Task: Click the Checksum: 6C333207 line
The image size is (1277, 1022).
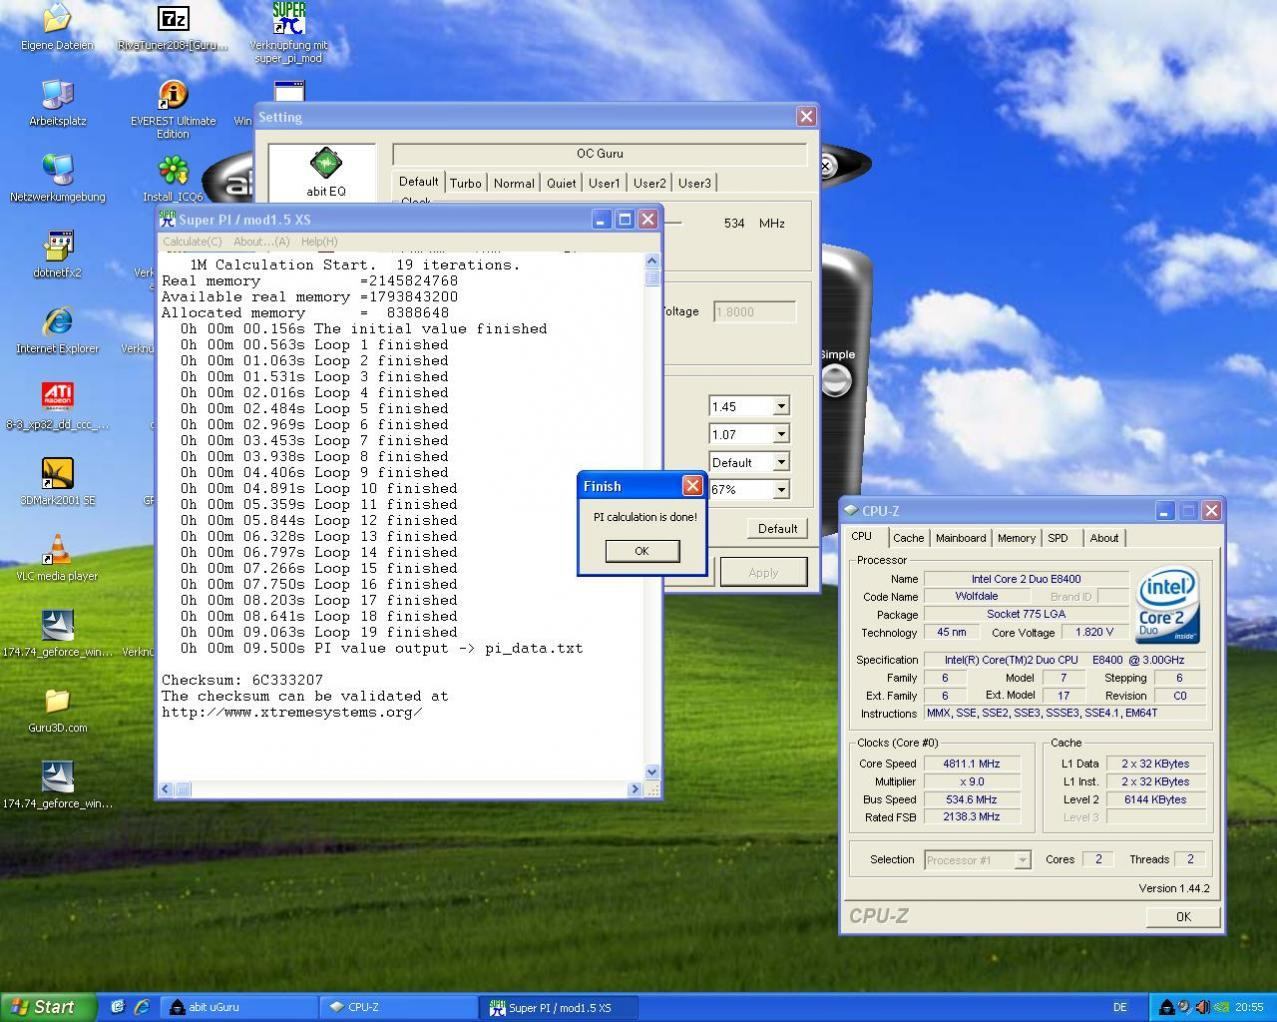Action: point(242,680)
